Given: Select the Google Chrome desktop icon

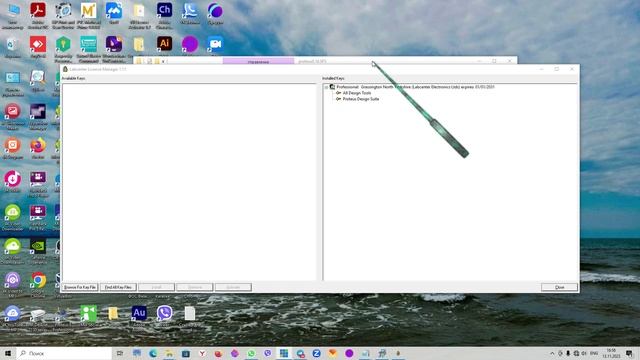Looking at the screenshot, I should point(38,280).
